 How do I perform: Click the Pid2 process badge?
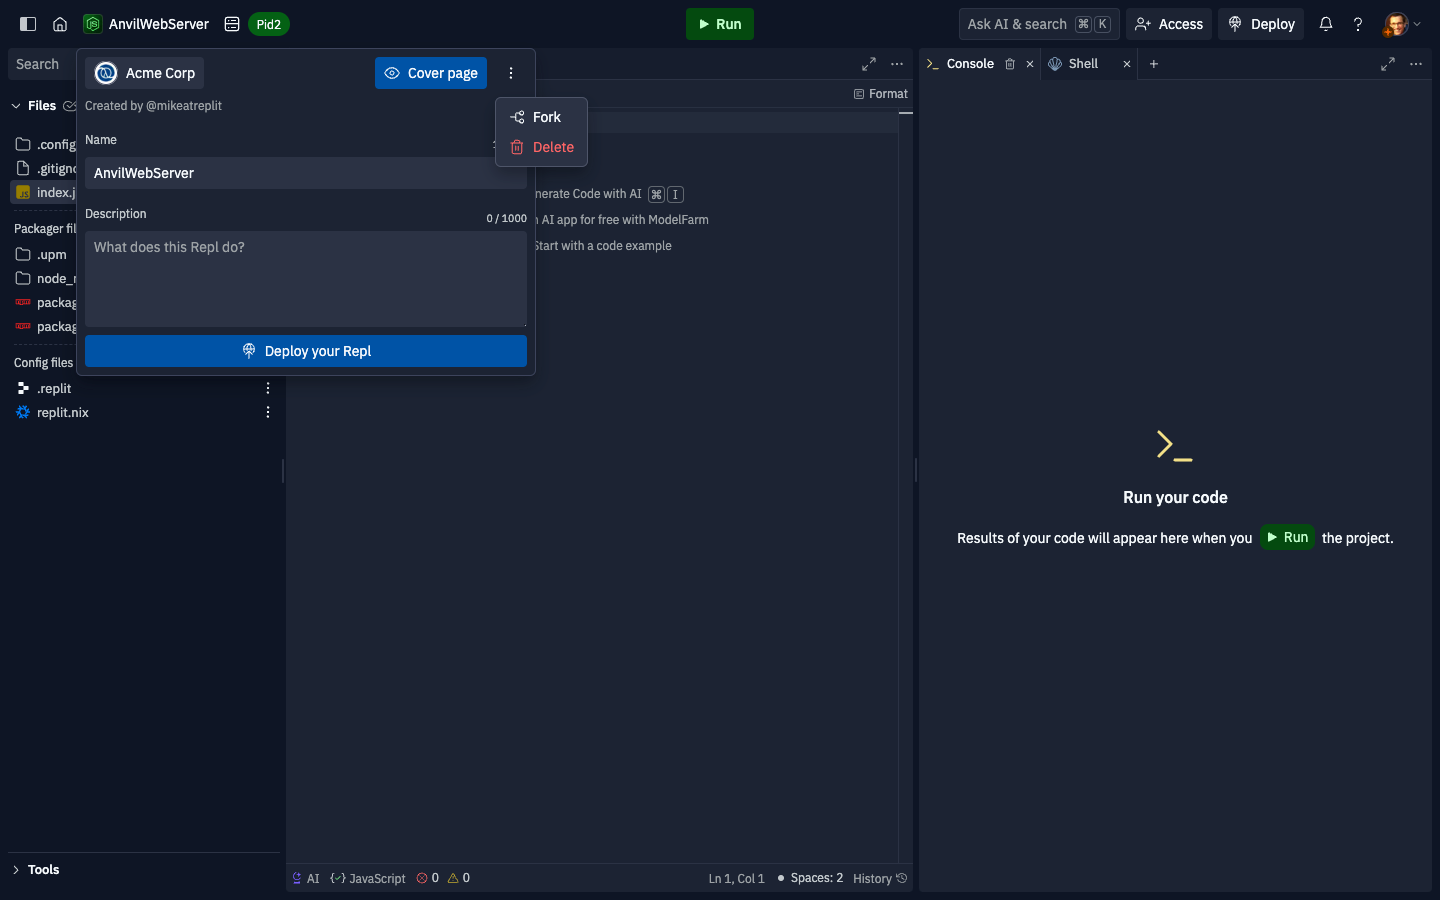267,23
